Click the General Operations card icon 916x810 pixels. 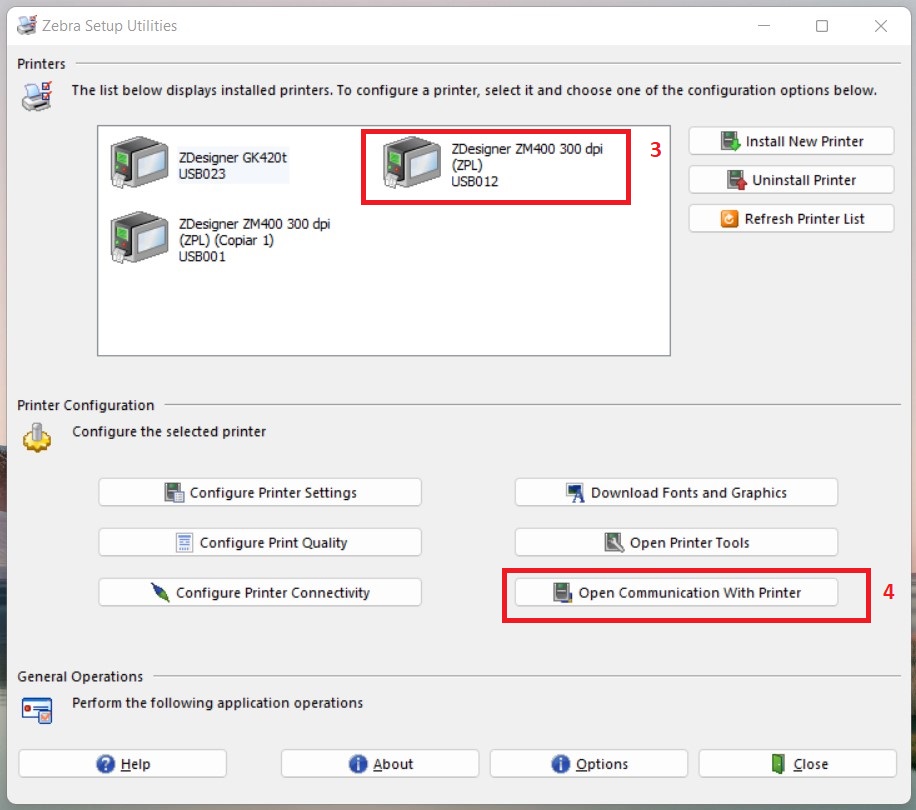tap(37, 710)
